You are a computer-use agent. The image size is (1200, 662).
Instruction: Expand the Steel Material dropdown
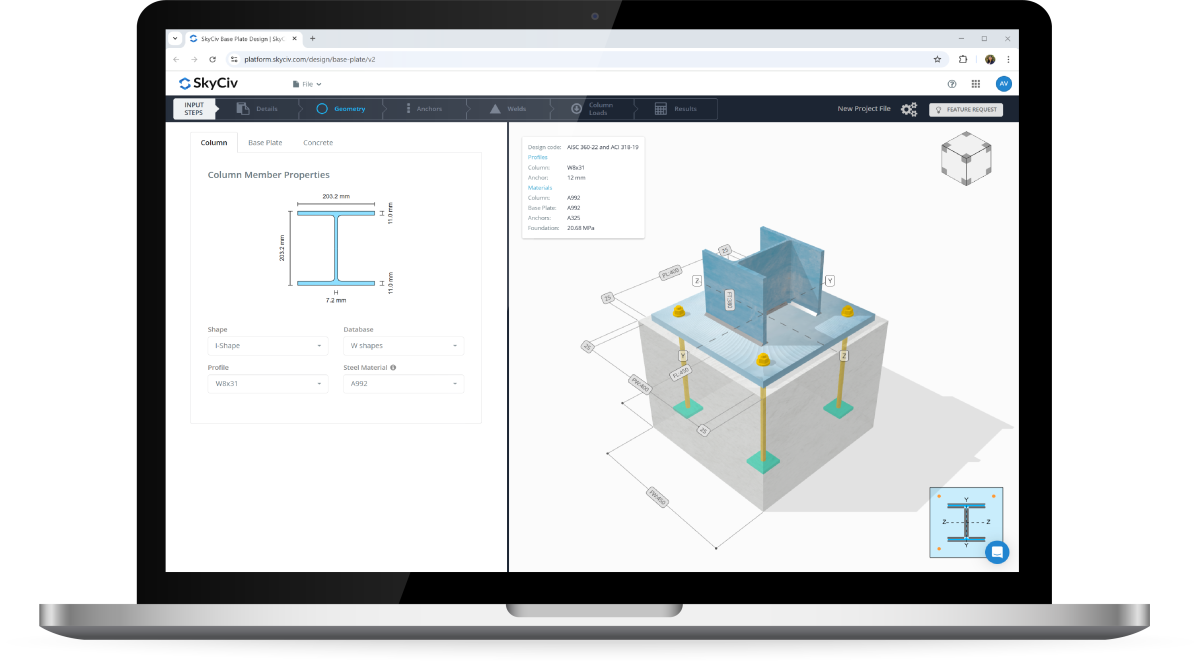click(403, 383)
